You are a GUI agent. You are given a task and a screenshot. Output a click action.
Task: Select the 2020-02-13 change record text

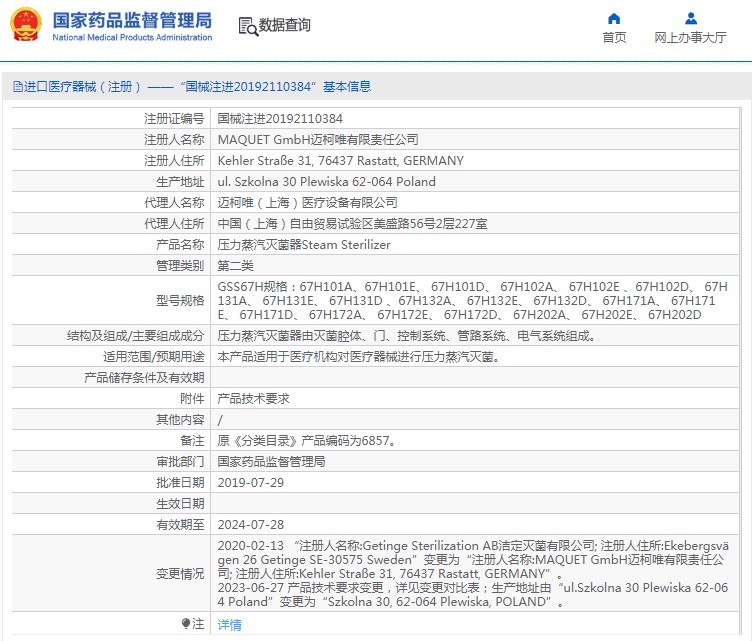[473, 559]
